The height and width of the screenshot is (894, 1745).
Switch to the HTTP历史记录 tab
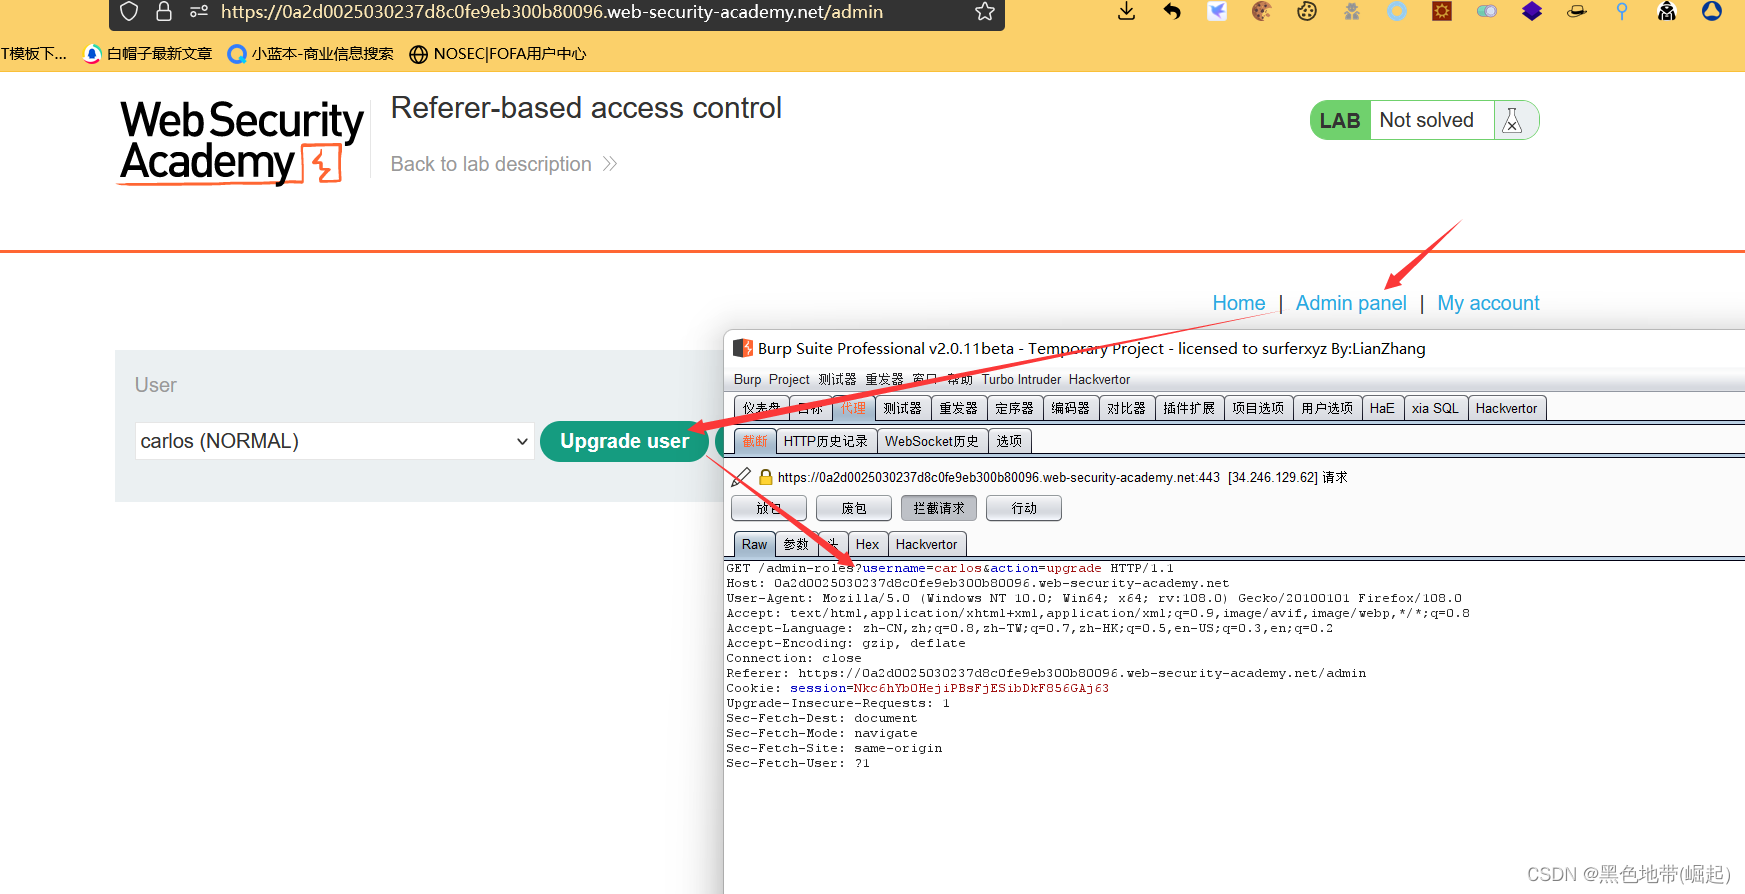point(825,441)
